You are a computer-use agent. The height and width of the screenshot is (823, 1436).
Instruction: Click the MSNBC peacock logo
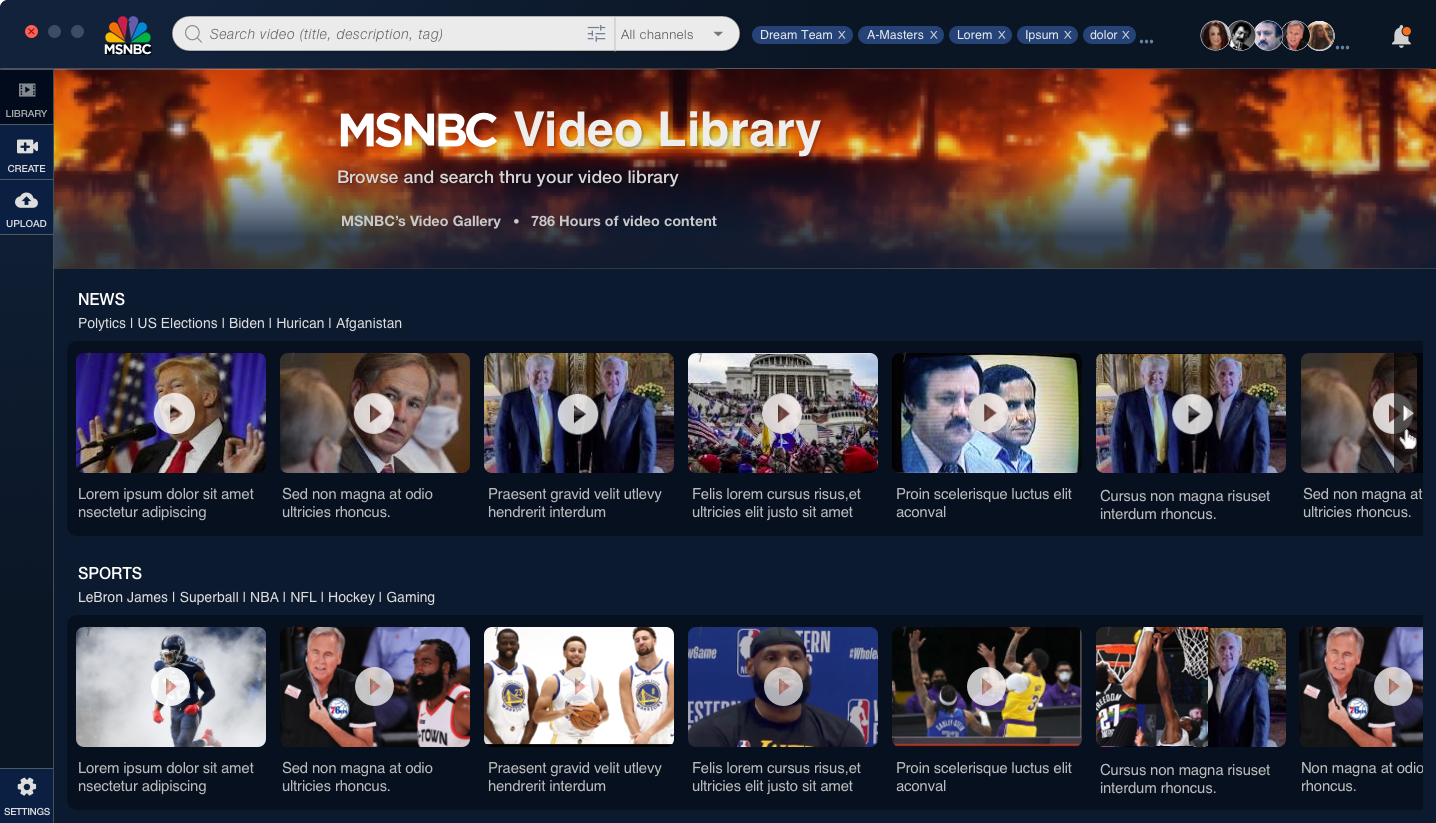pos(128,35)
